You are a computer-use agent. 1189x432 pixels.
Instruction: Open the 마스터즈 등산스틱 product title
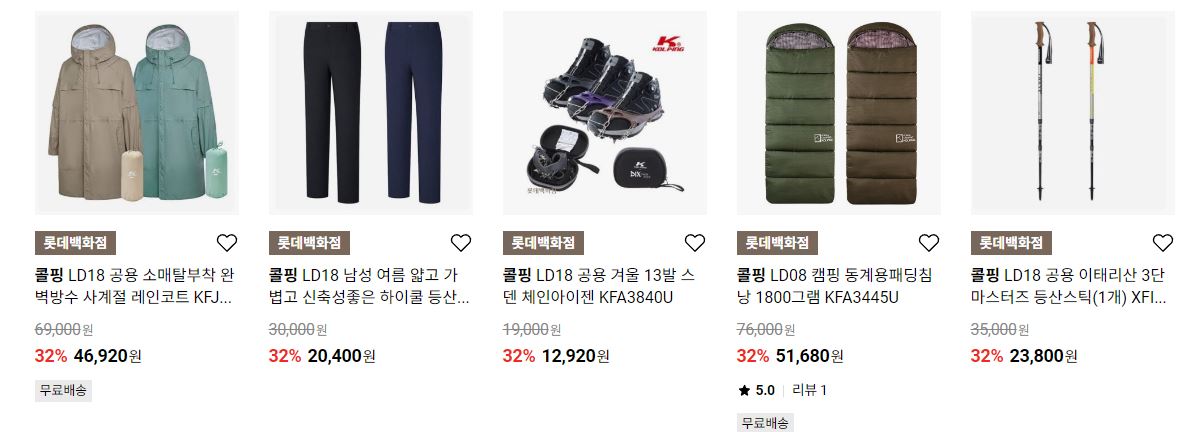click(x=1068, y=286)
